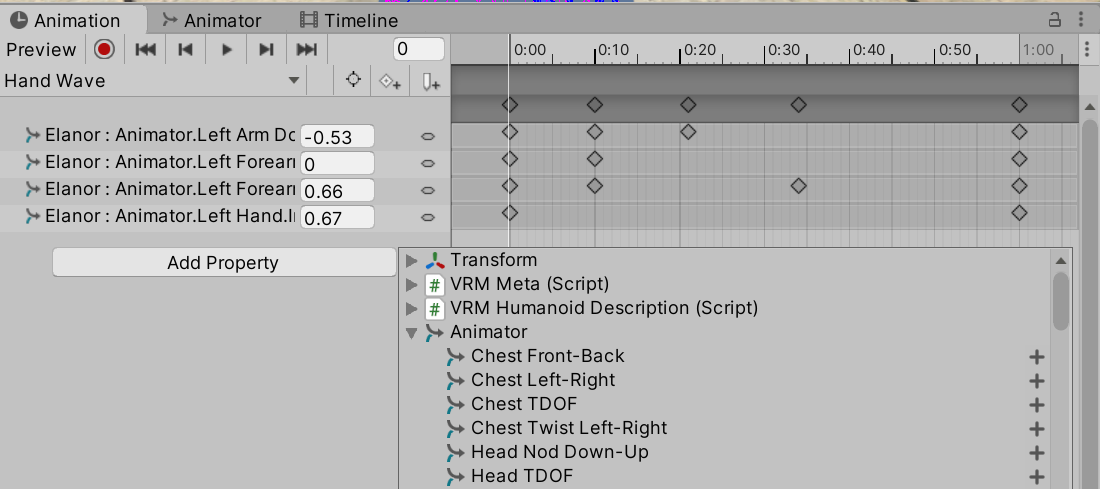The width and height of the screenshot is (1100, 489).
Task: Toggle the window lock icon
Action: point(1054,20)
